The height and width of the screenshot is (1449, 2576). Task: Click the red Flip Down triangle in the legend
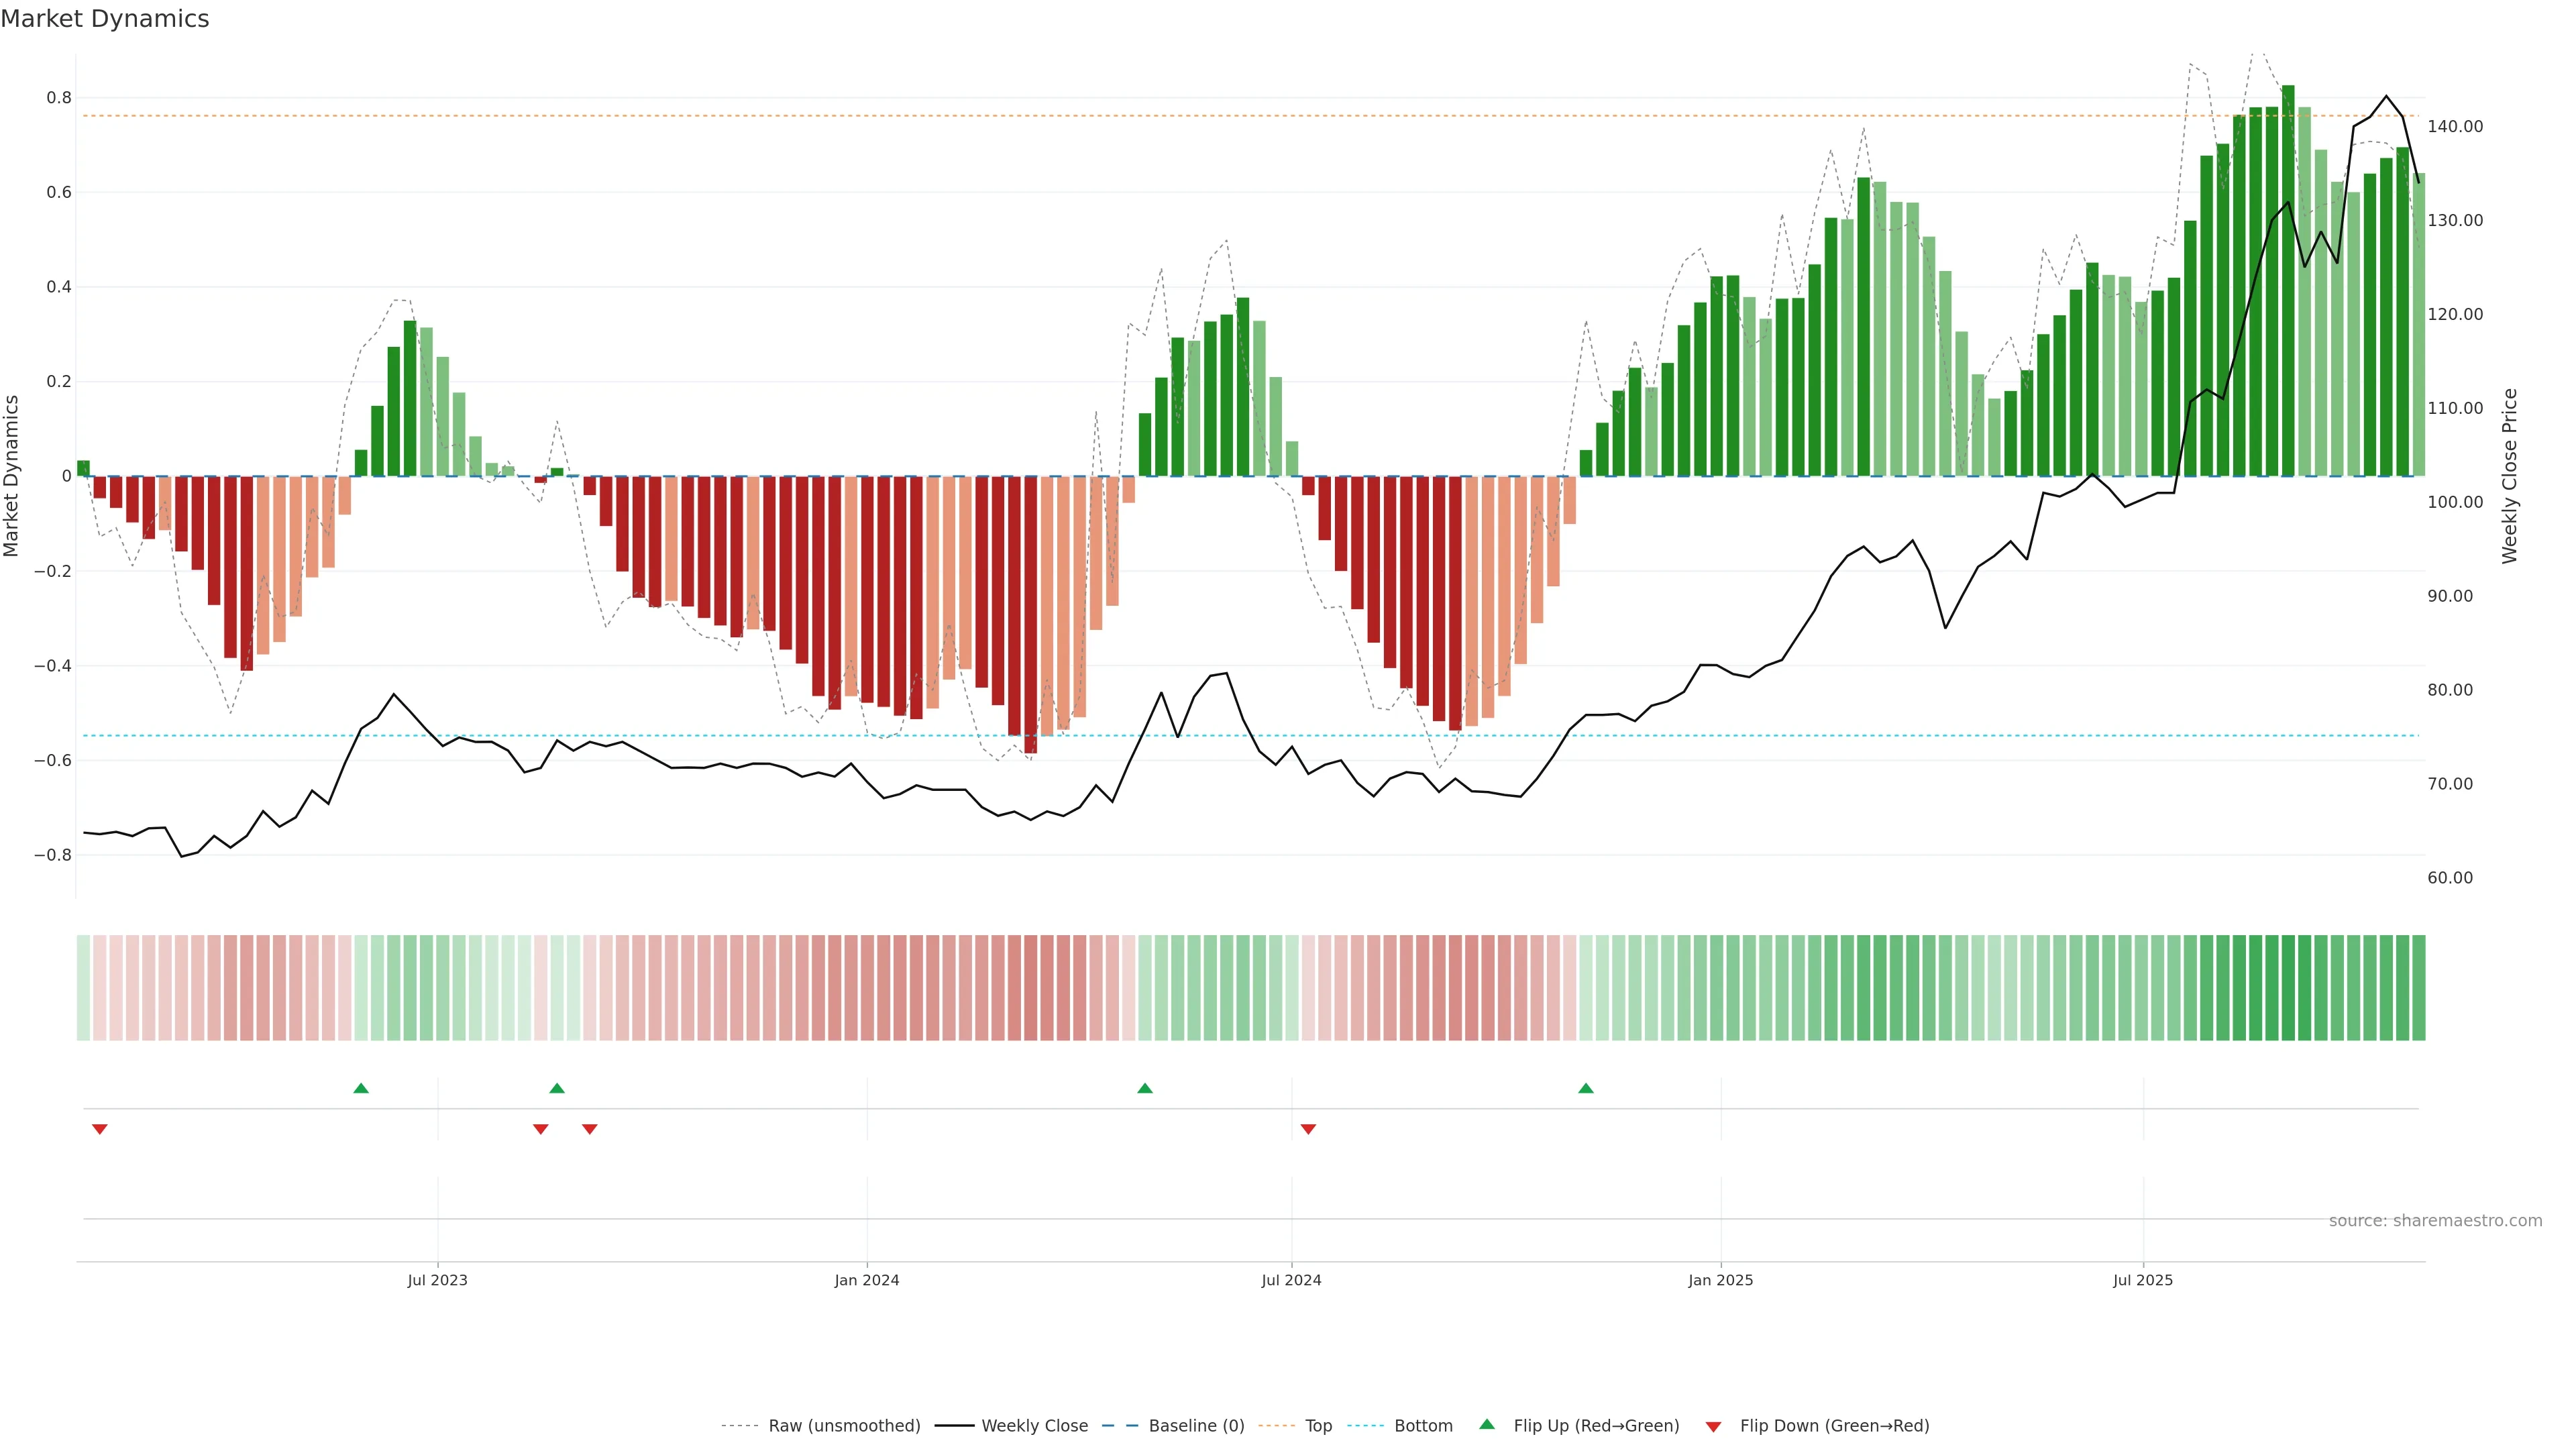1713,1426
